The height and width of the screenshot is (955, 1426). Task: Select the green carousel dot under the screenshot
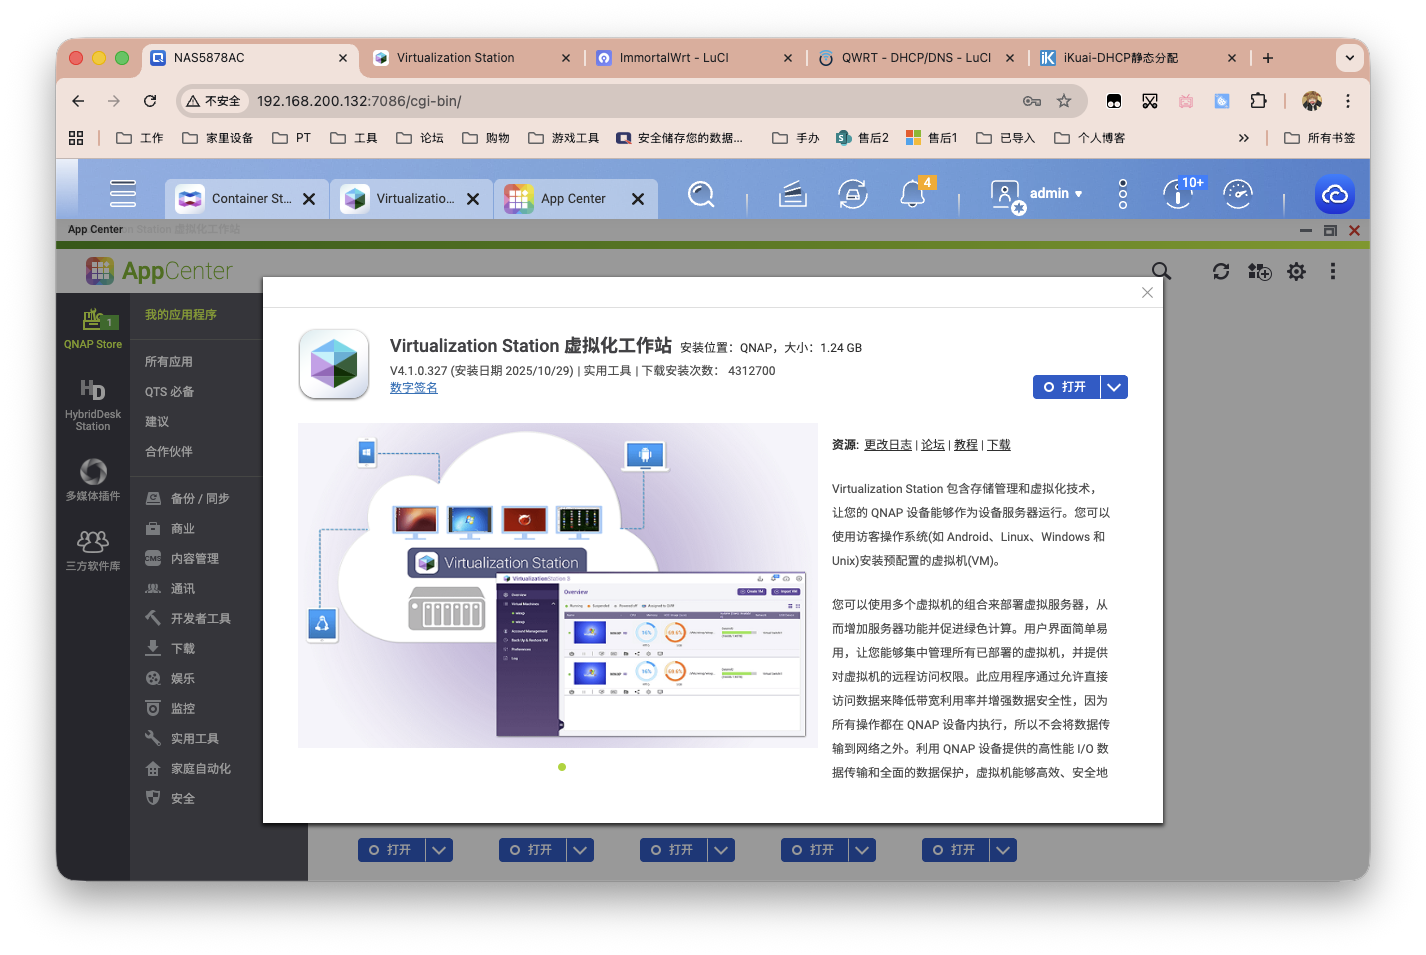[x=561, y=767]
